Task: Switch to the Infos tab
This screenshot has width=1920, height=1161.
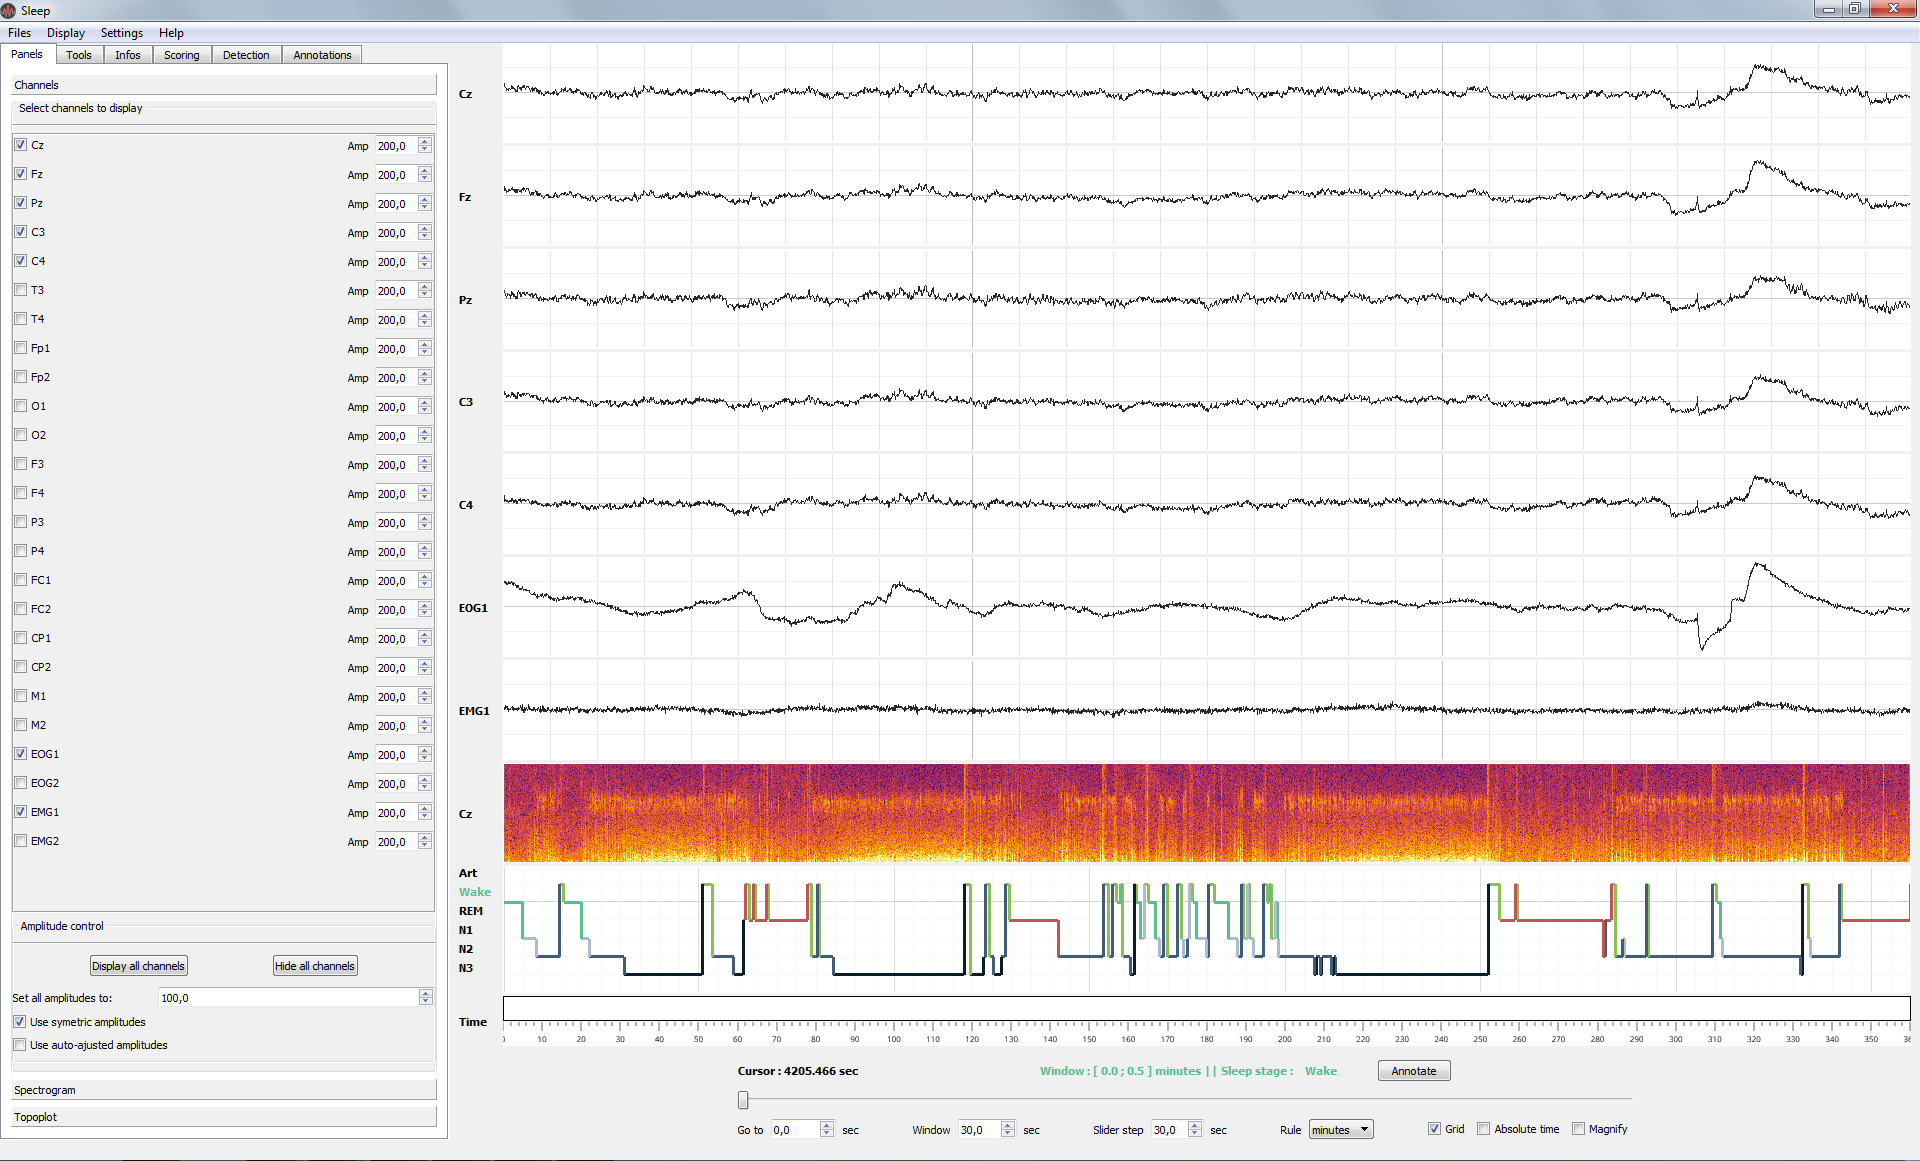Action: point(127,55)
